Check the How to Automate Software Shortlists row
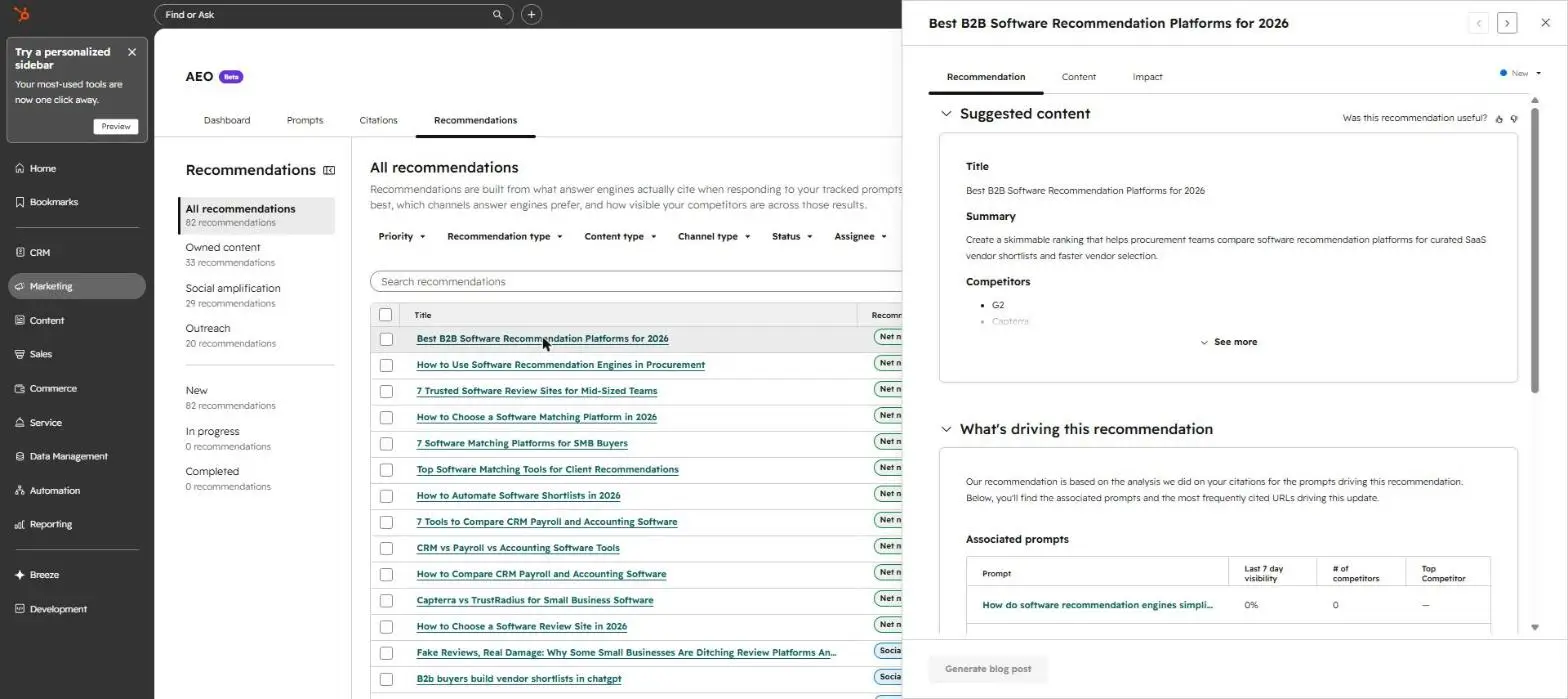This screenshot has width=1568, height=699. pyautogui.click(x=386, y=496)
